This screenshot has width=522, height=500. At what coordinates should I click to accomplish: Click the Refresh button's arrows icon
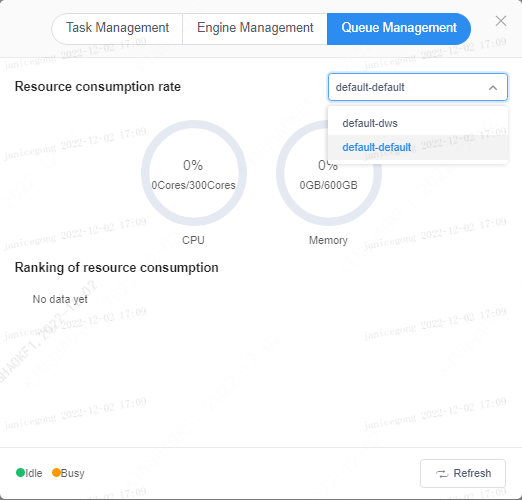[442, 473]
